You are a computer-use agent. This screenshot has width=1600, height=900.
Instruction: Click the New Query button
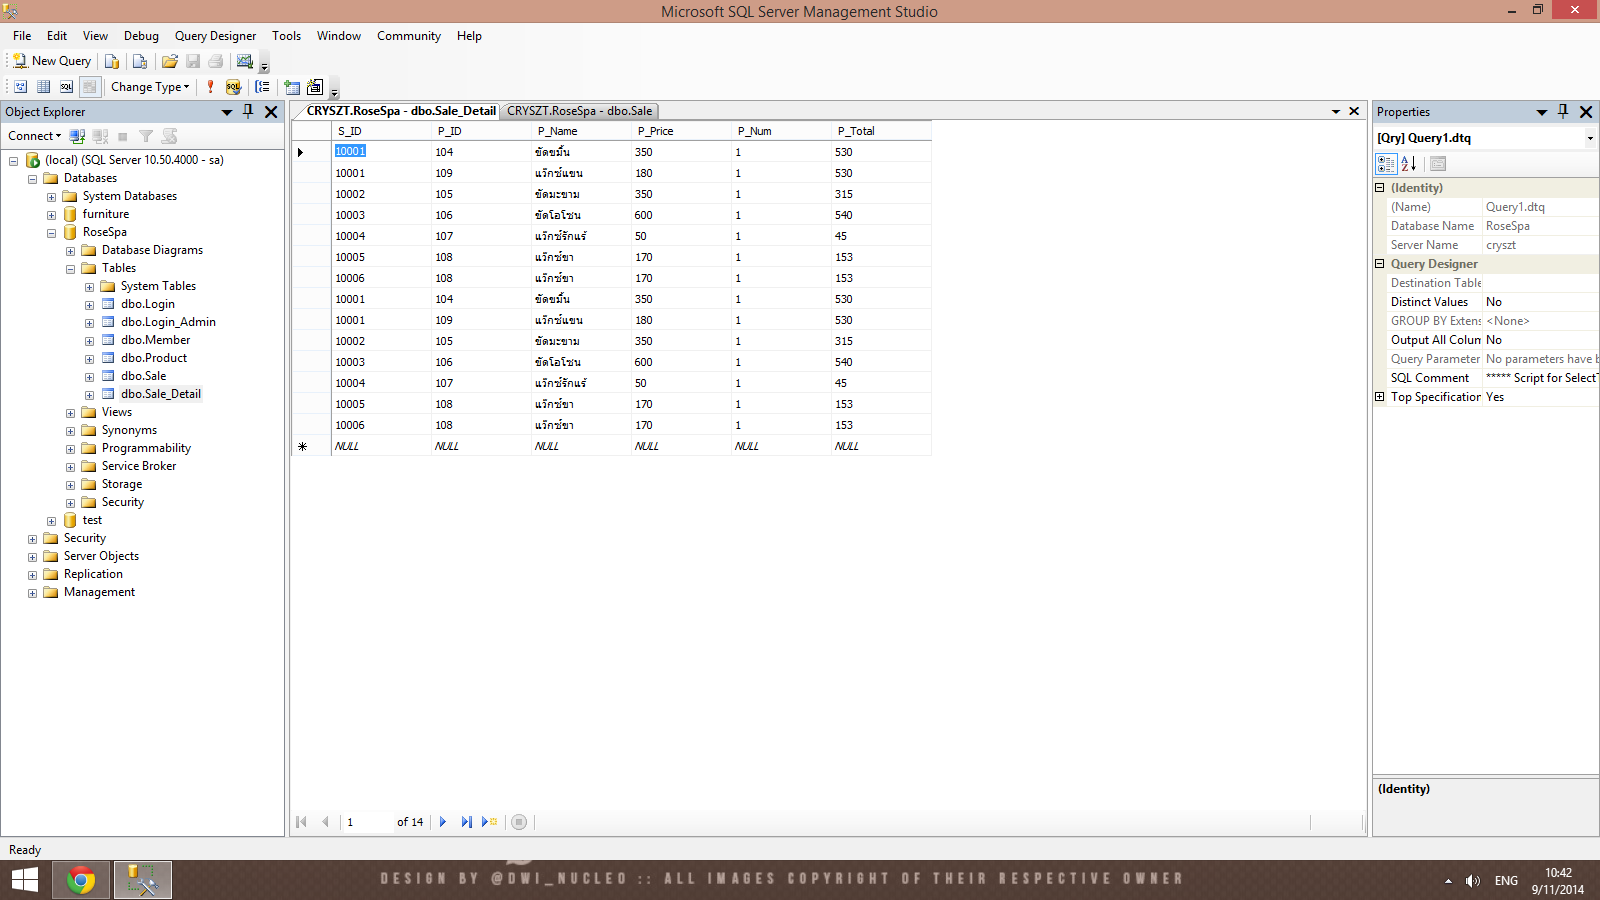click(x=52, y=61)
